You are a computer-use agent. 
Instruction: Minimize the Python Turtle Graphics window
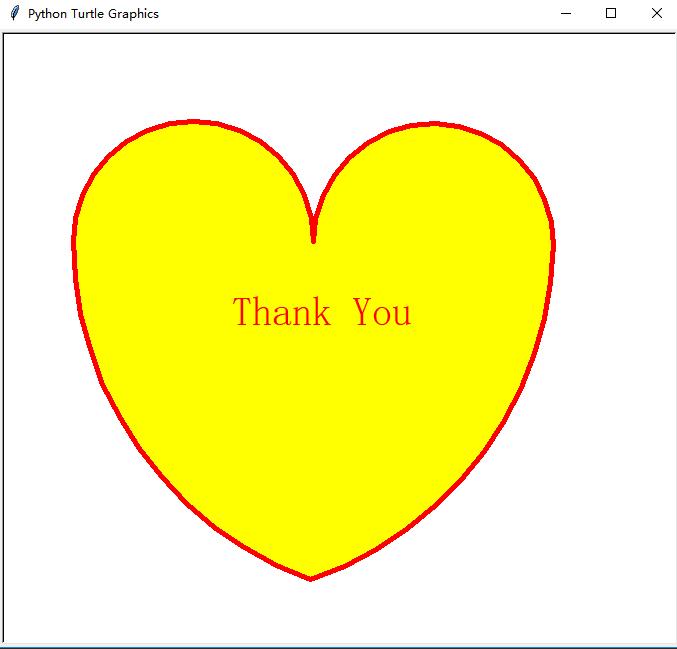(x=566, y=13)
